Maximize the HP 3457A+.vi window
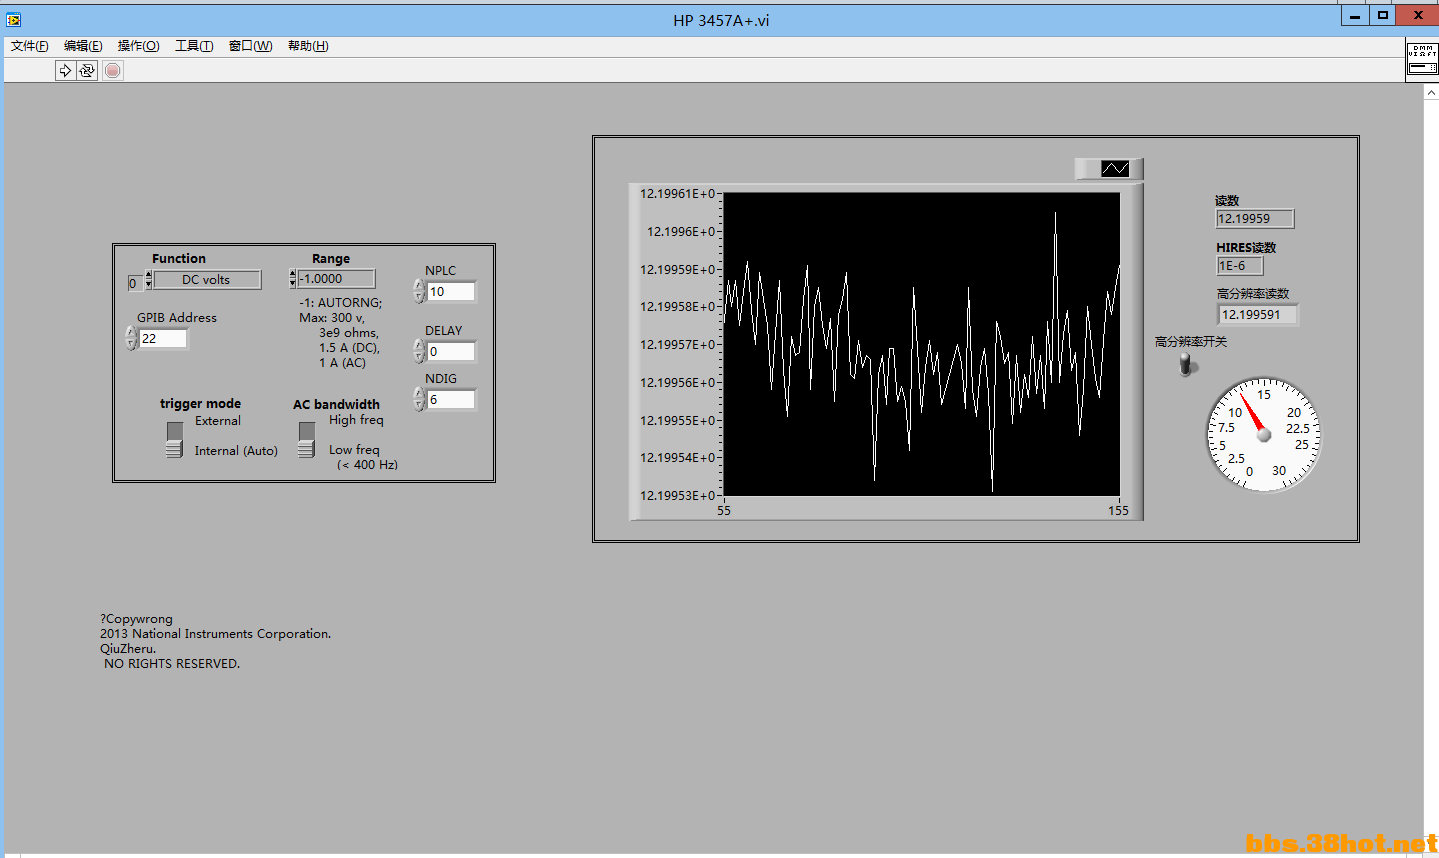Screen dimensions: 1439x858 1383,15
